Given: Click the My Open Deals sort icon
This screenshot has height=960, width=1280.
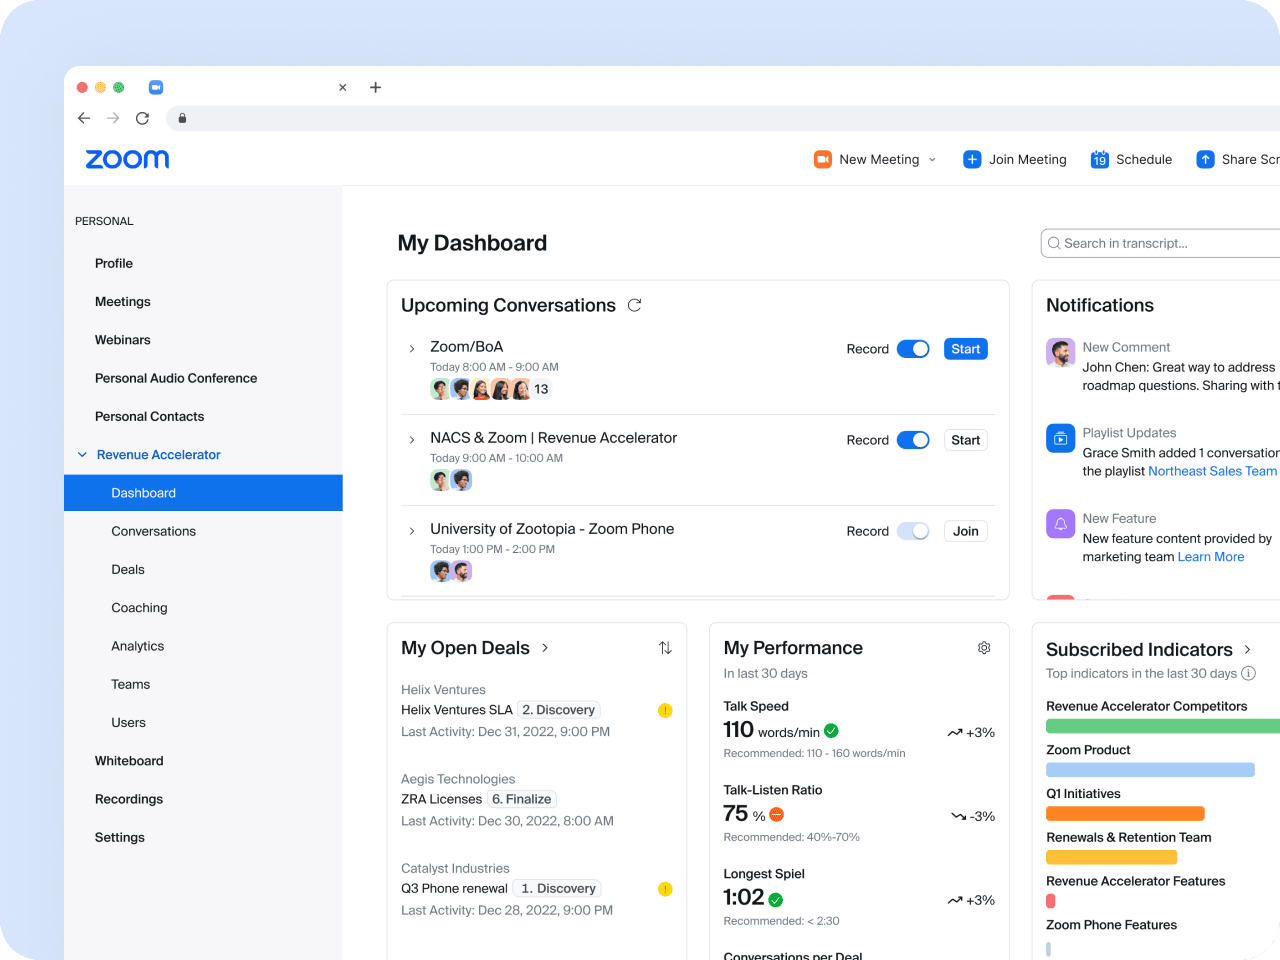Looking at the screenshot, I should [665, 648].
